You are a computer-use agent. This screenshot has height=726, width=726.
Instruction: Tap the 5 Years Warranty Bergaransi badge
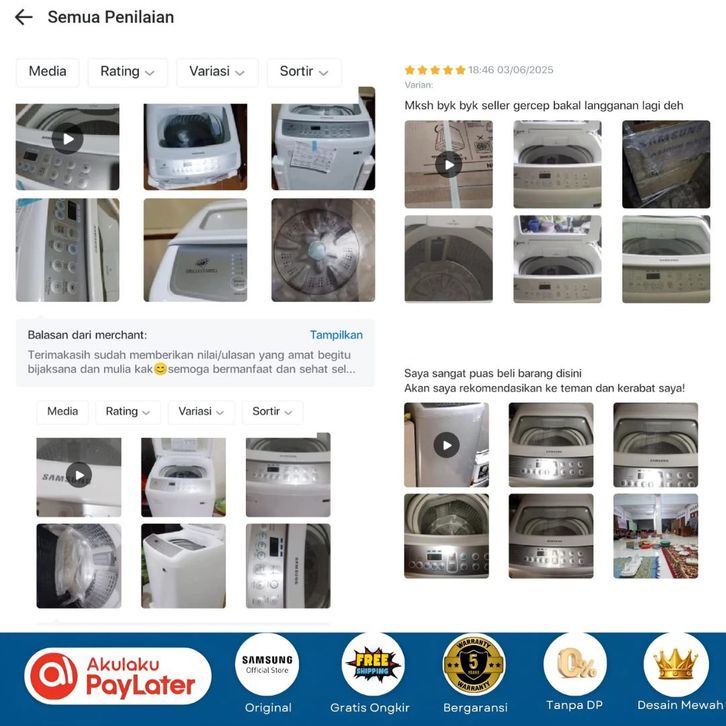474,675
